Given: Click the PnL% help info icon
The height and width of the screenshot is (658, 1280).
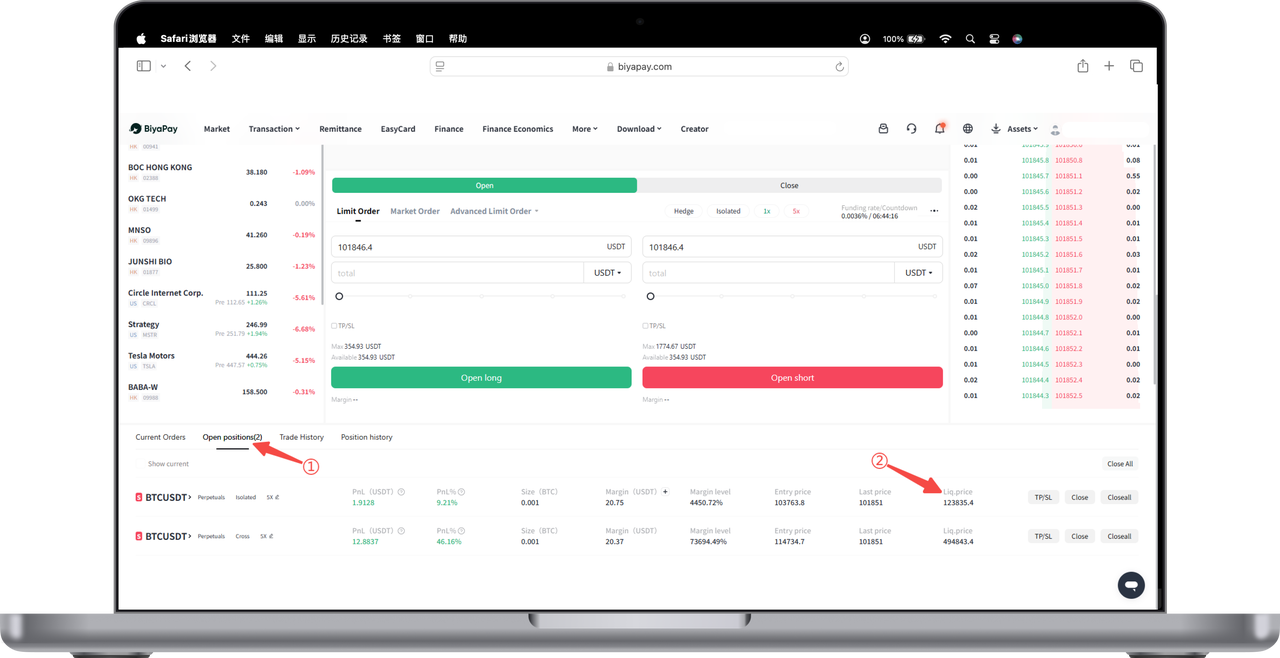Looking at the screenshot, I should [x=462, y=492].
